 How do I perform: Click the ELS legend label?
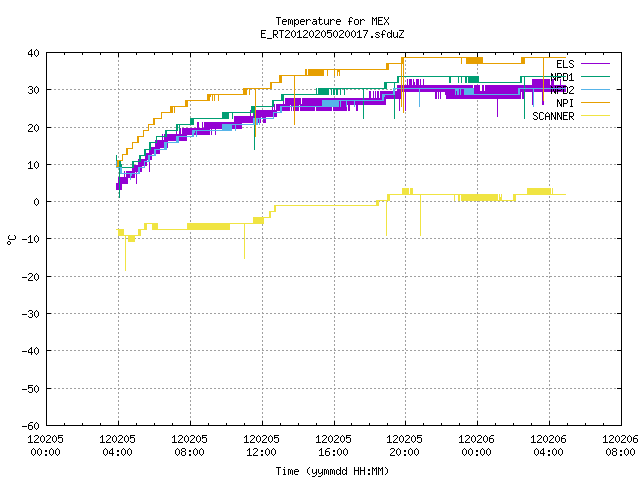click(565, 64)
